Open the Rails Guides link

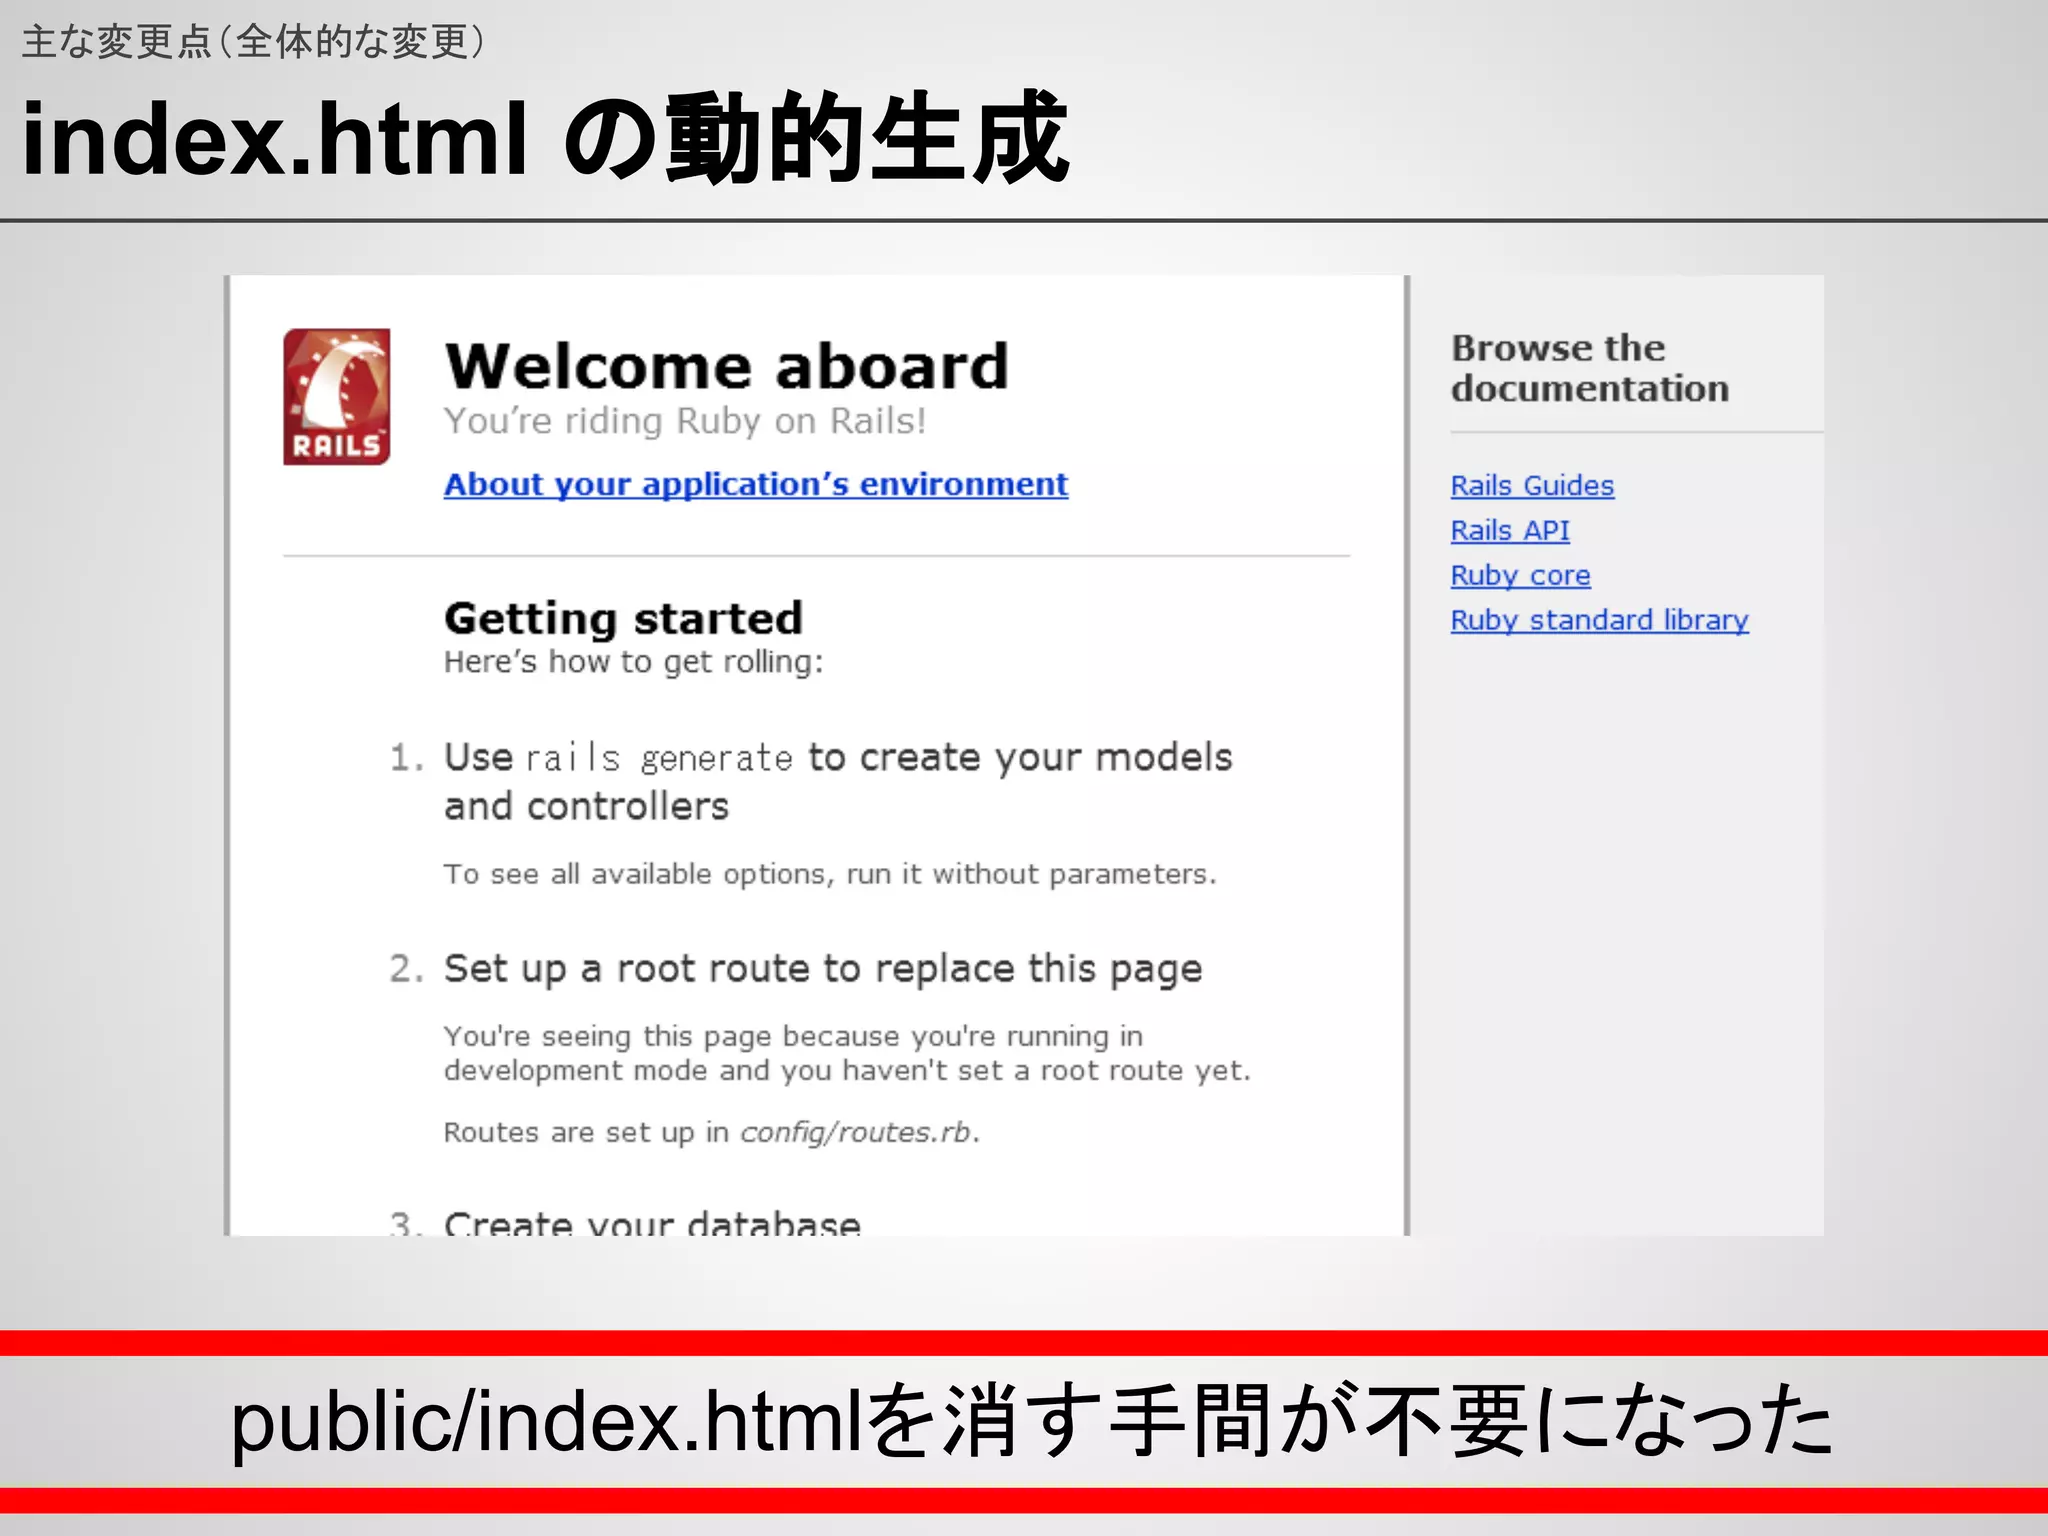(1532, 486)
